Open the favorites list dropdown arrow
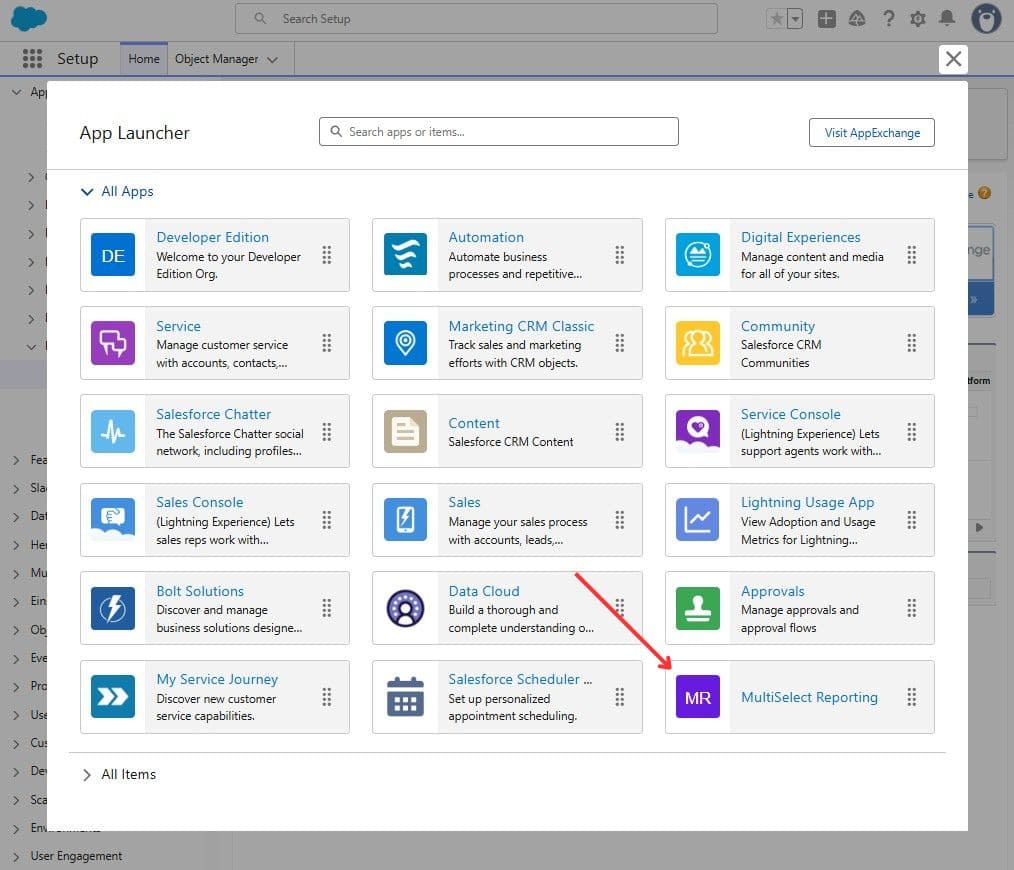This screenshot has height=870, width=1014. pyautogui.click(x=796, y=19)
